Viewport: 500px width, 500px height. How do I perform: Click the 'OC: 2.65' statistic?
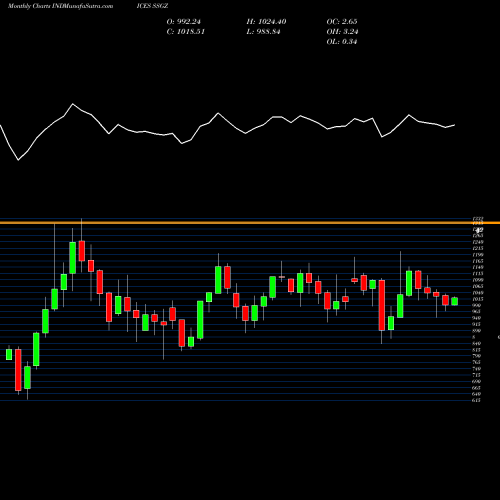[x=342, y=22]
